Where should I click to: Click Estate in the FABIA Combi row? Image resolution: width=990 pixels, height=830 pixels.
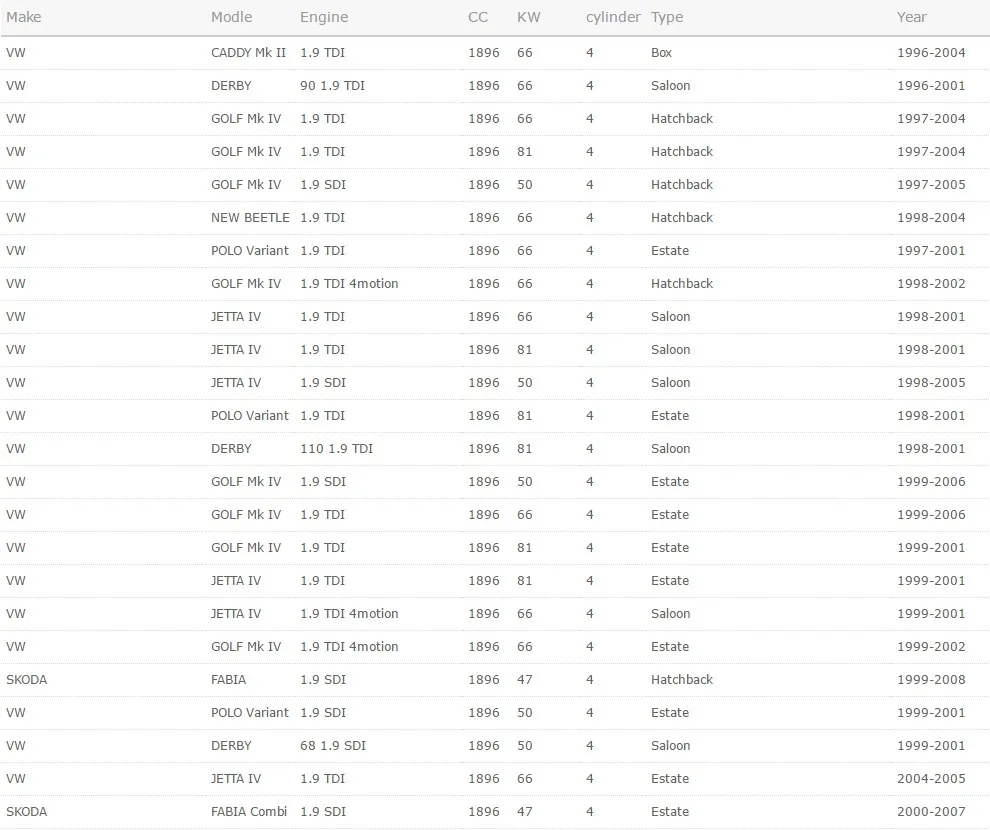[670, 812]
